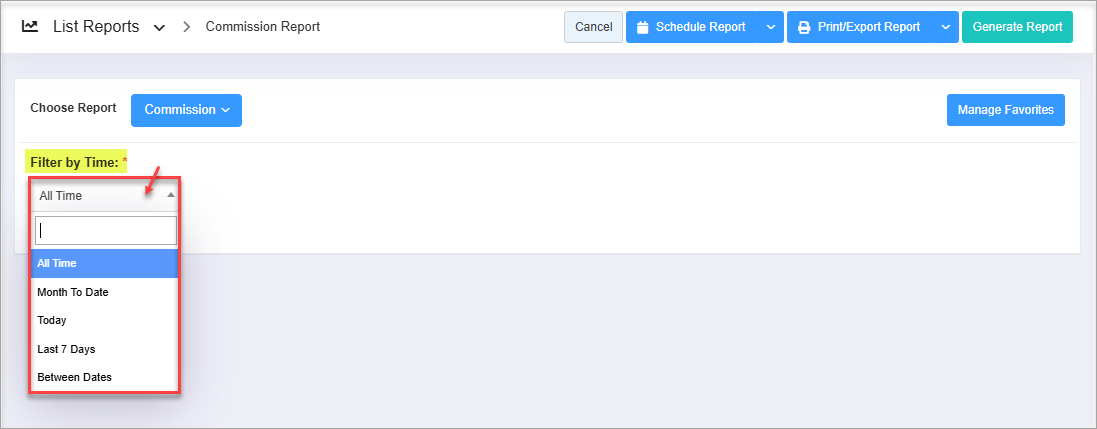Open the Commission report chooser dropdown
The width and height of the screenshot is (1097, 429).
point(186,110)
